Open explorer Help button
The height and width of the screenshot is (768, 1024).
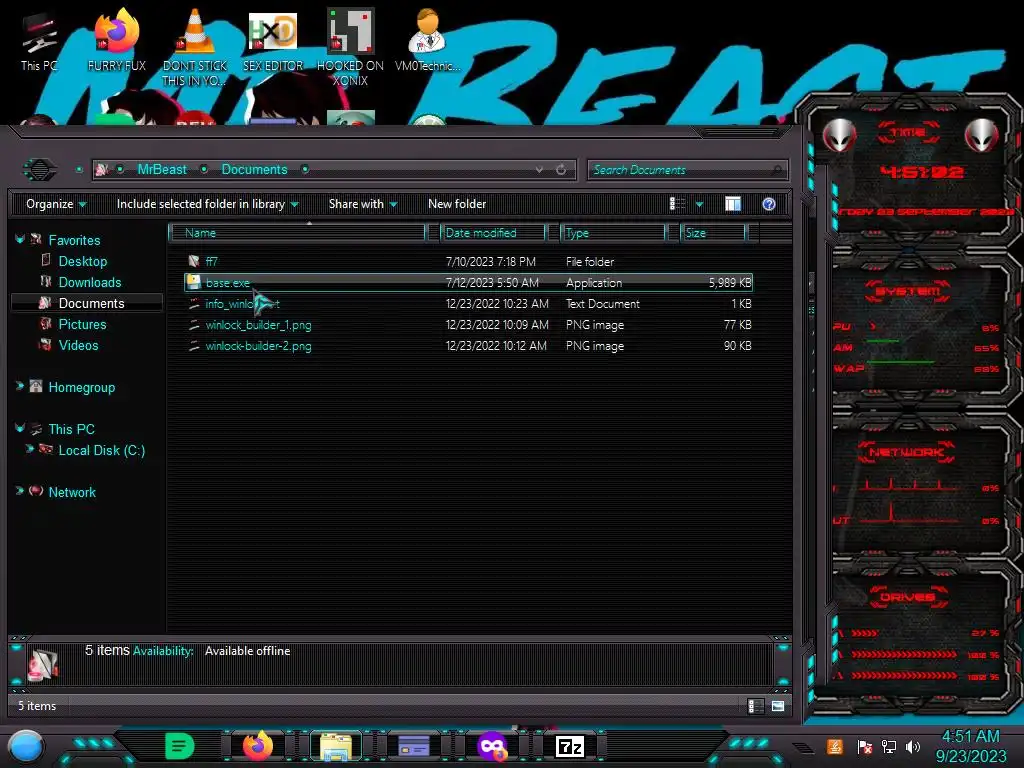(x=769, y=204)
